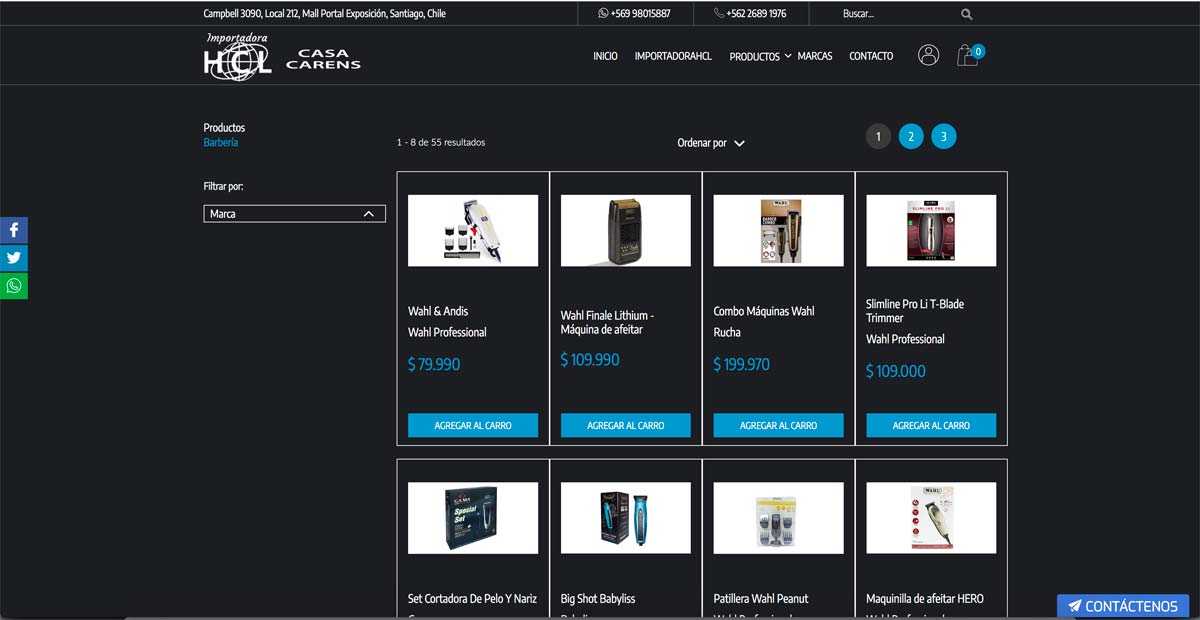The image size is (1200, 620).
Task: Click the $ 79.990 price
Action: pyautogui.click(x=434, y=365)
